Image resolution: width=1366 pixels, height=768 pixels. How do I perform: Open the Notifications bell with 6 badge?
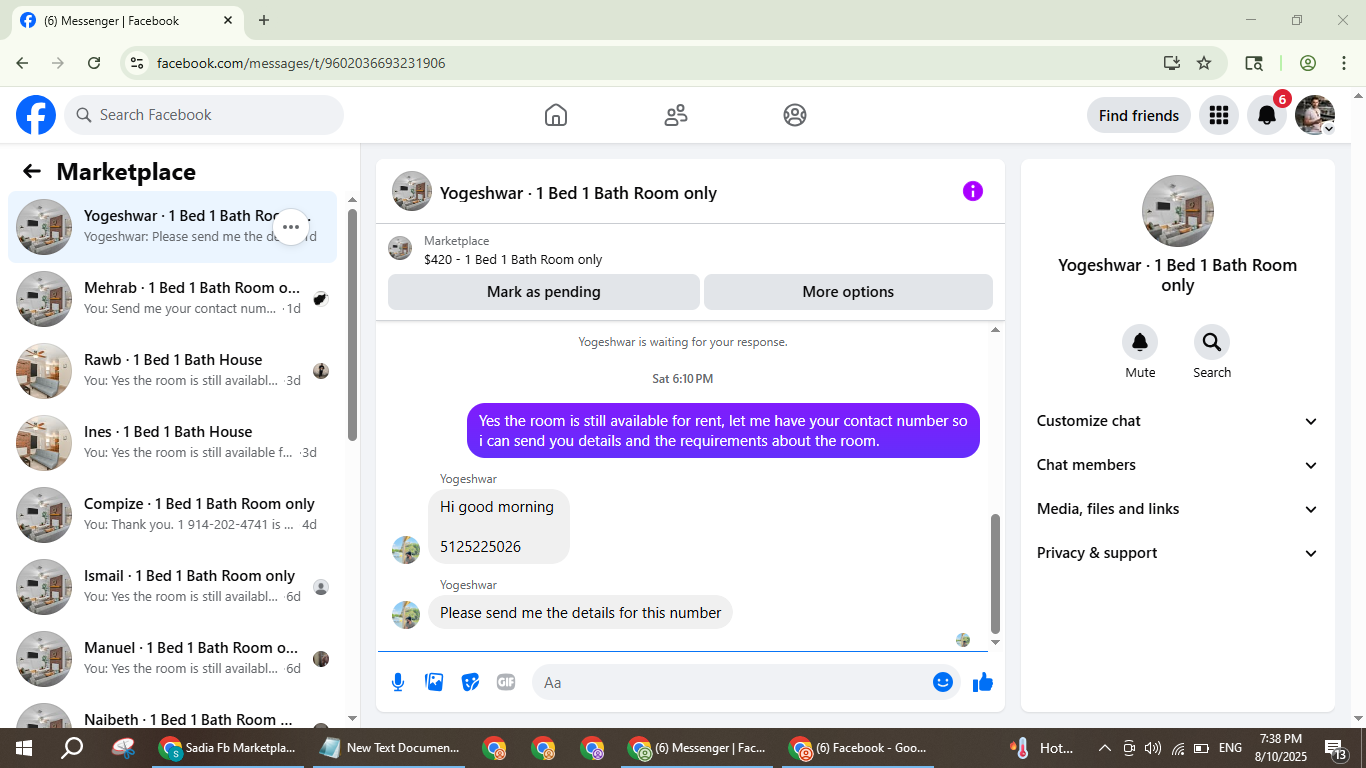pos(1267,115)
